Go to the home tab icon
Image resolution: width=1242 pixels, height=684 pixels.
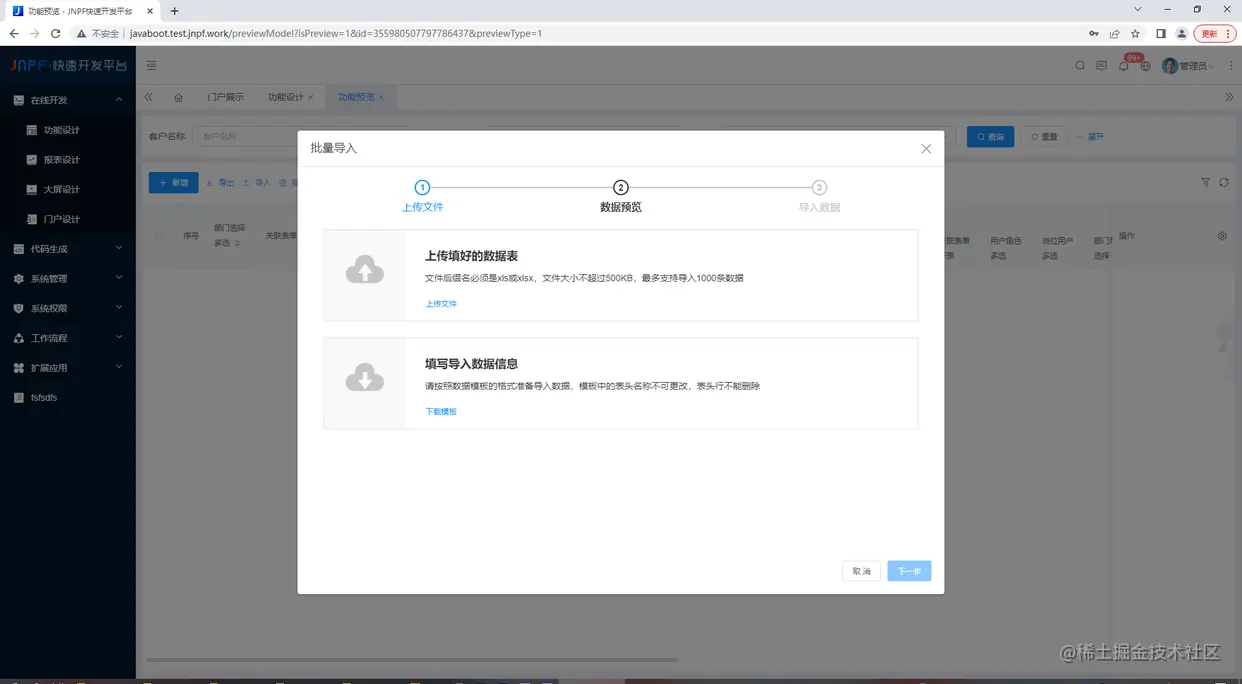coord(178,97)
